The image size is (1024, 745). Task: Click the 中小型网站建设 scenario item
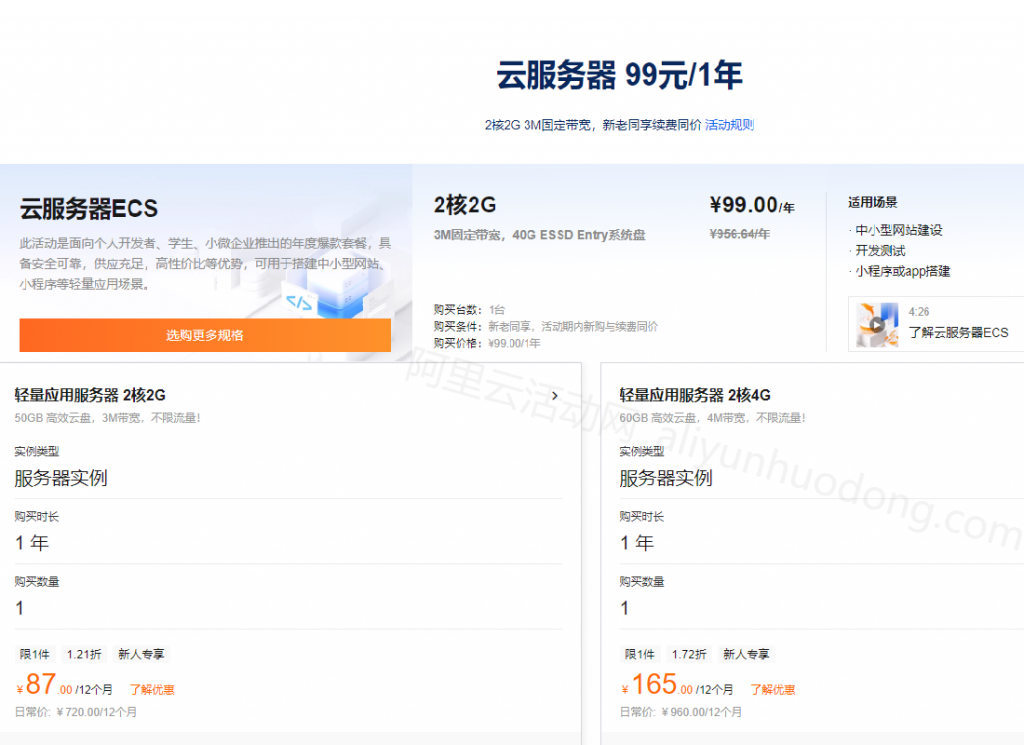pyautogui.click(x=899, y=230)
